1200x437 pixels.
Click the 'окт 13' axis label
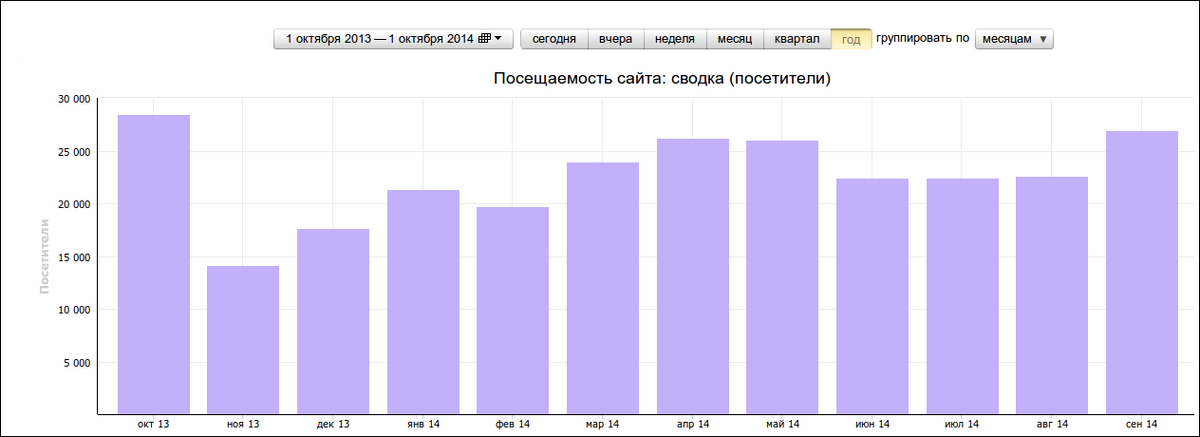point(153,425)
